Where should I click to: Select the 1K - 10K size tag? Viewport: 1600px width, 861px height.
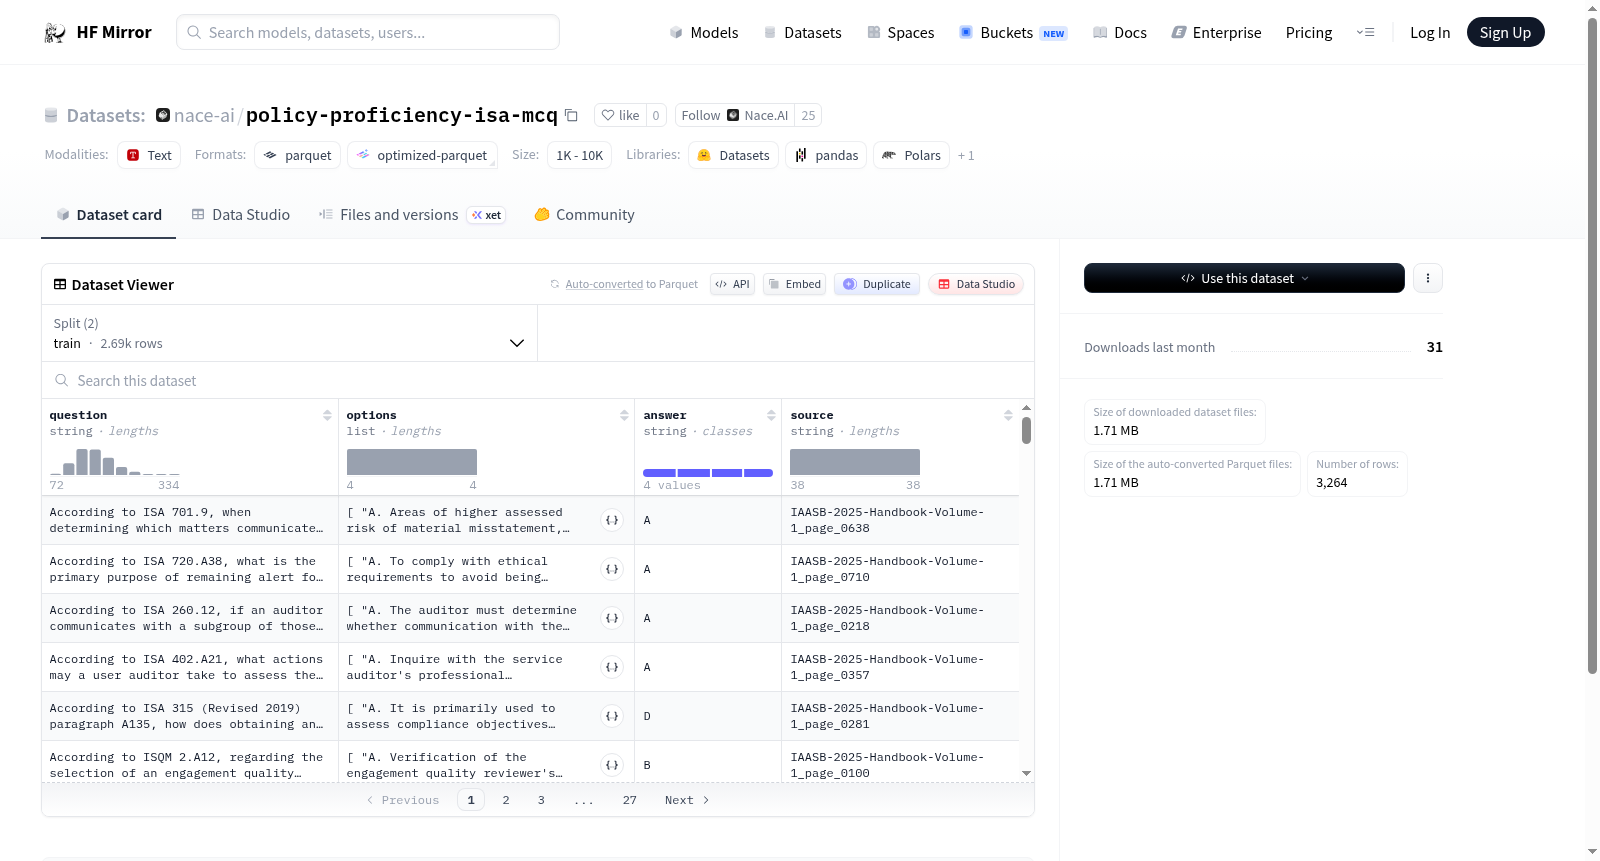pos(580,155)
